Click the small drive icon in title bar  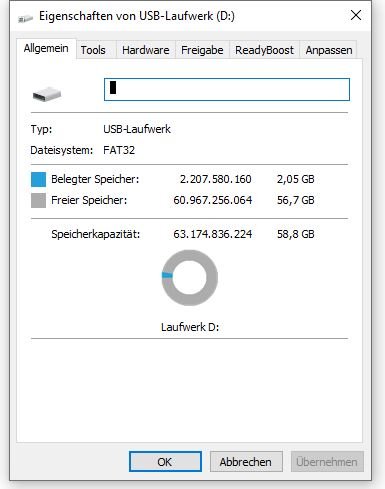pyautogui.click(x=25, y=18)
